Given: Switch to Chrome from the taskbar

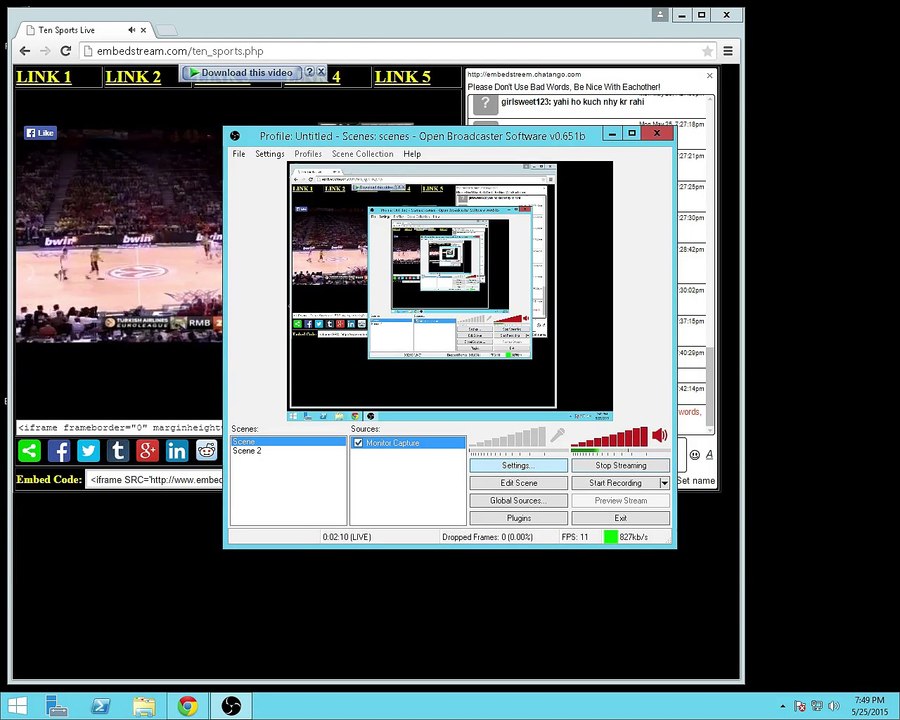Looking at the screenshot, I should [x=188, y=706].
